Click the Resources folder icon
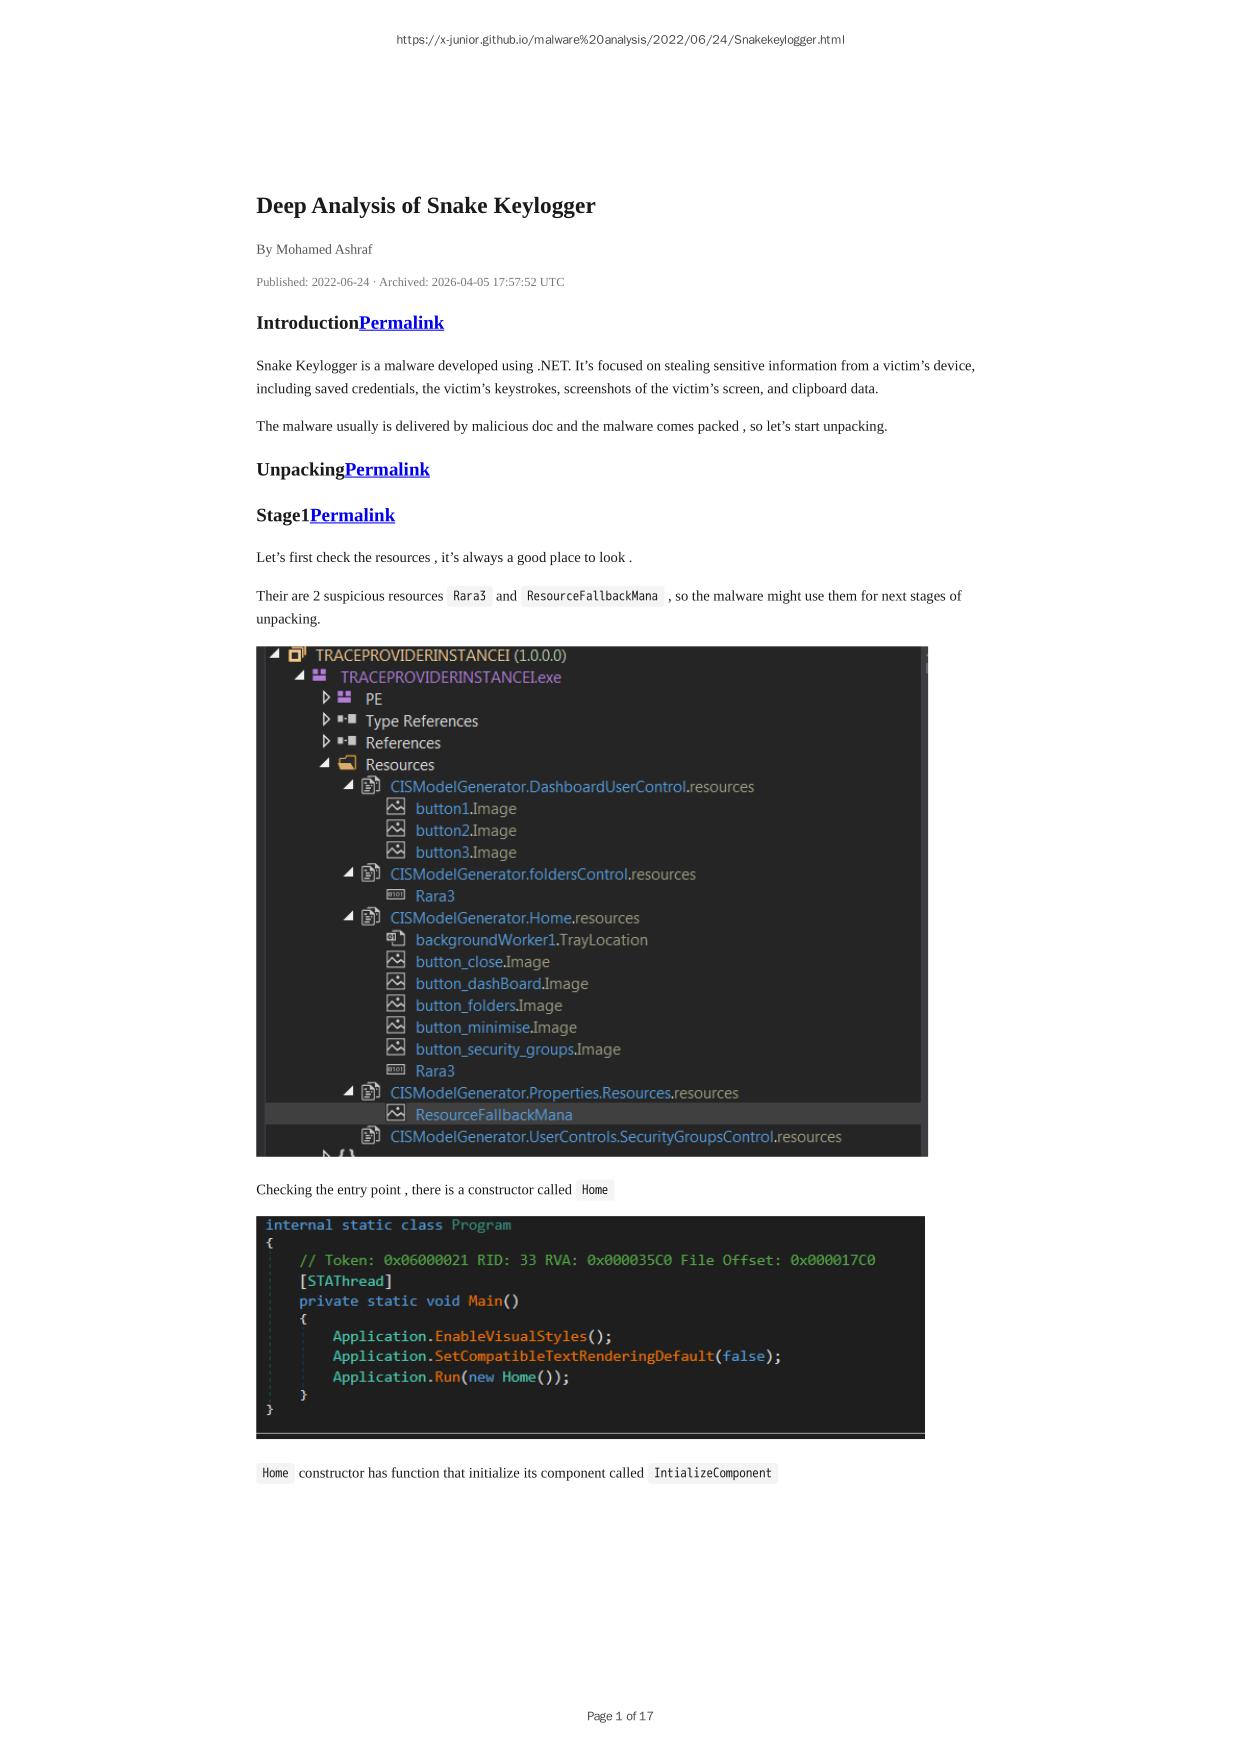 347,764
